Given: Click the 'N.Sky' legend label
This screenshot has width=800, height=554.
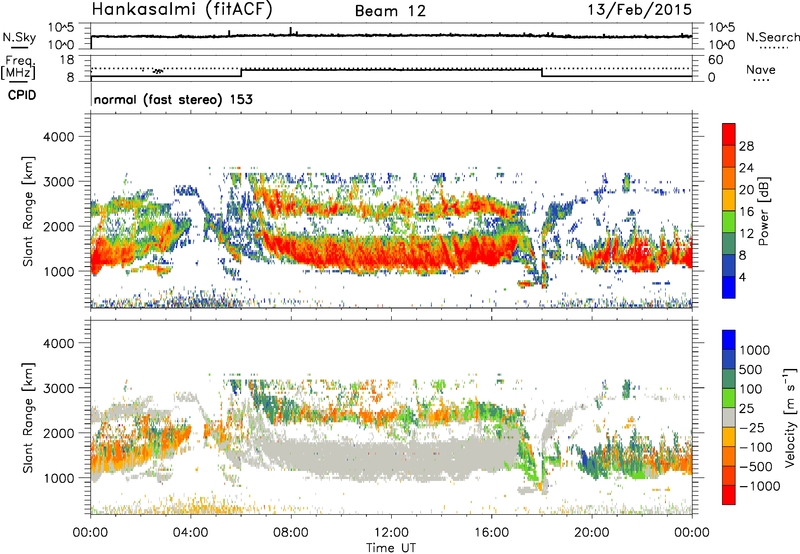Looking at the screenshot, I should 19,37.
